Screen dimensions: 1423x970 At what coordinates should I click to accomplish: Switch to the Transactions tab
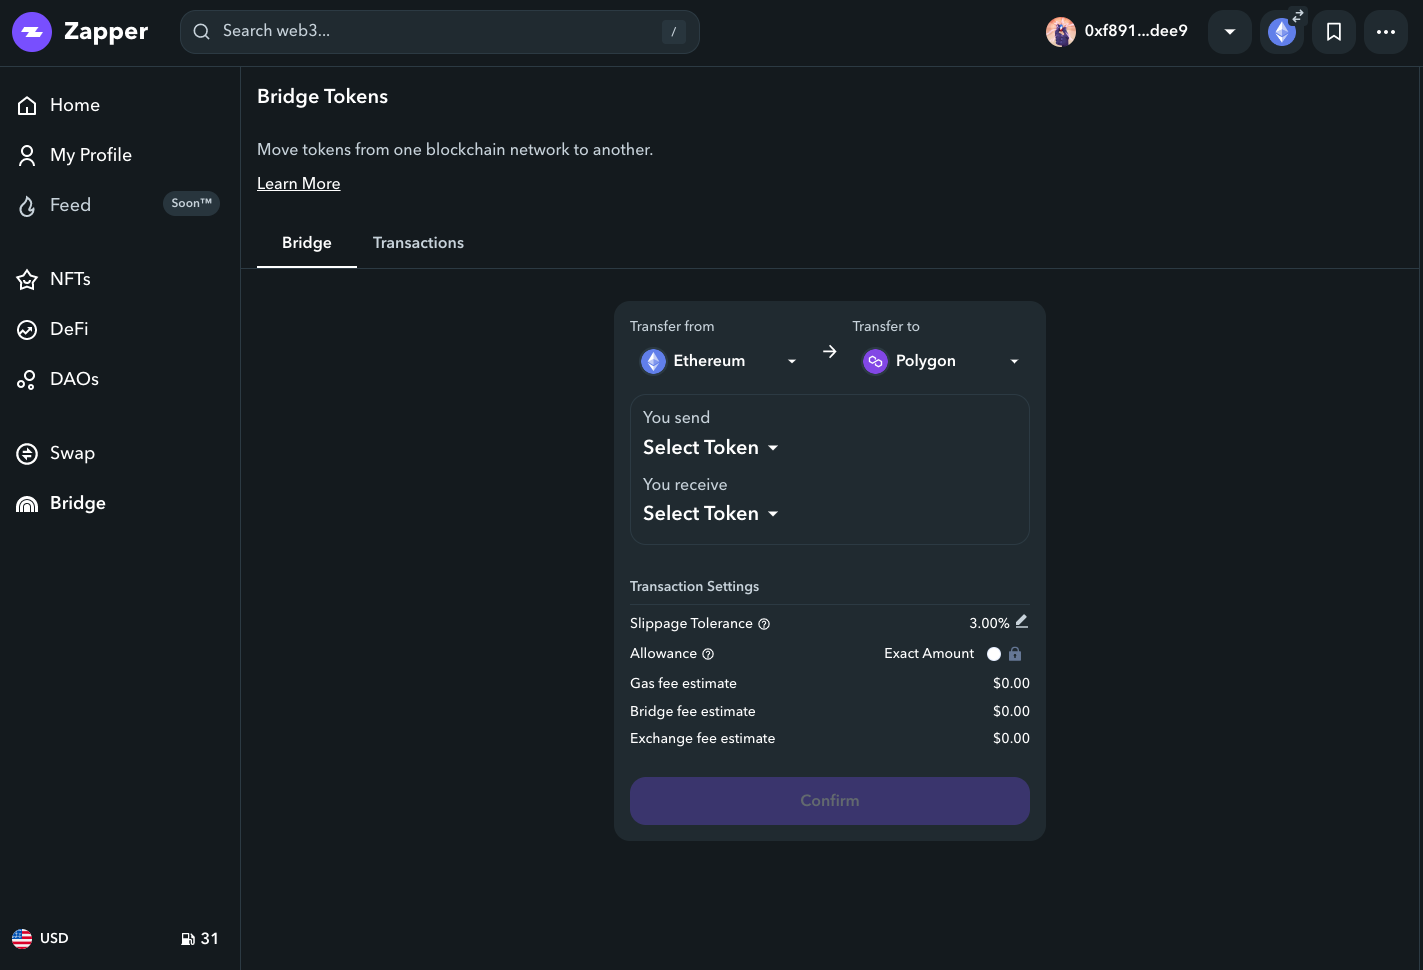point(418,243)
